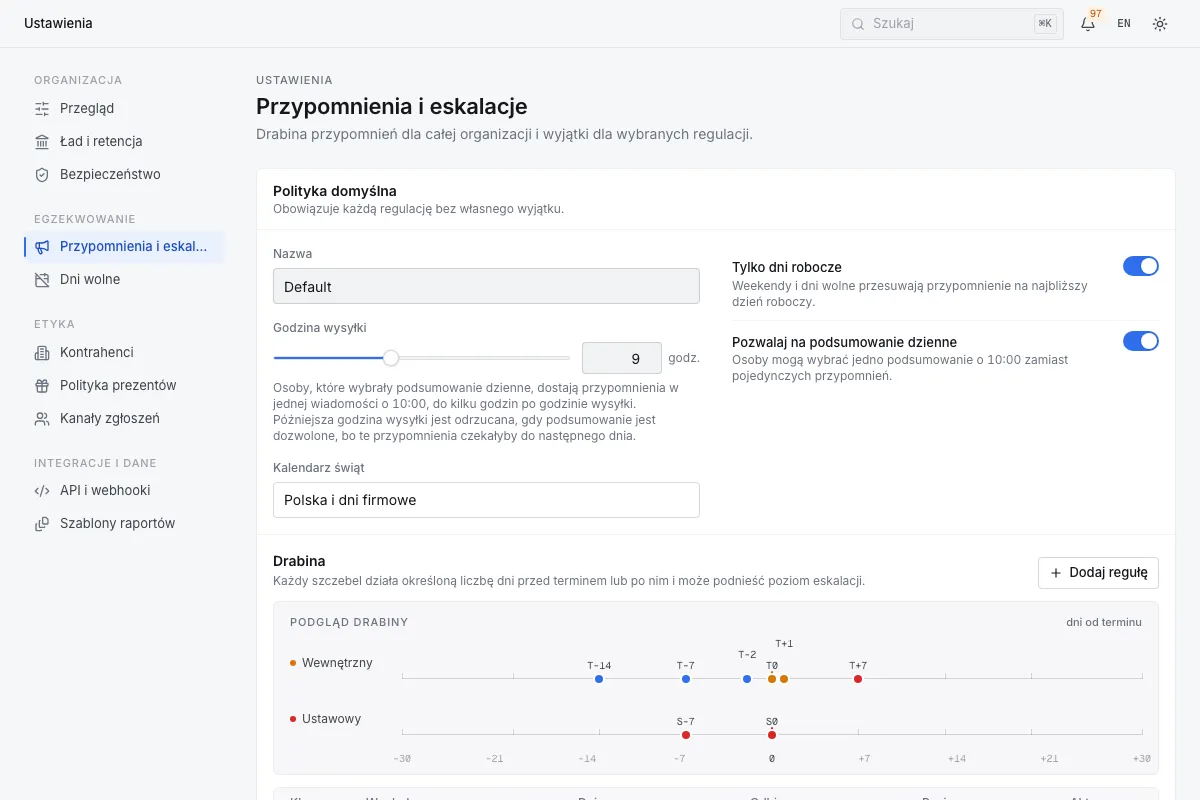This screenshot has height=800, width=1200.
Task: Open the Polityka prezentów gift icon
Action: [x=42, y=385]
